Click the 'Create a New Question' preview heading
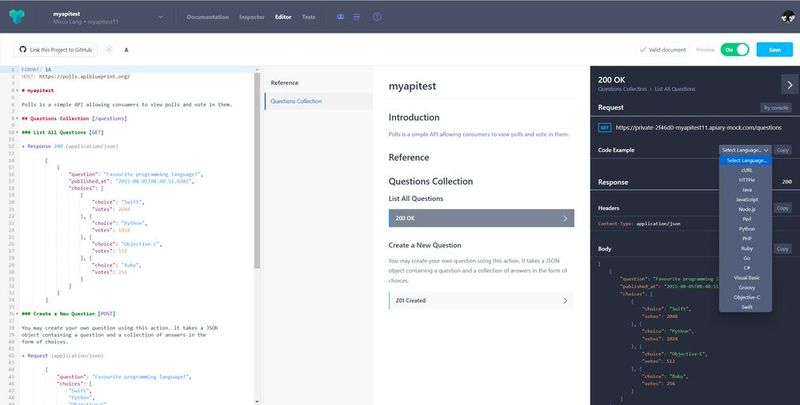This screenshot has width=800, height=405. (x=424, y=245)
